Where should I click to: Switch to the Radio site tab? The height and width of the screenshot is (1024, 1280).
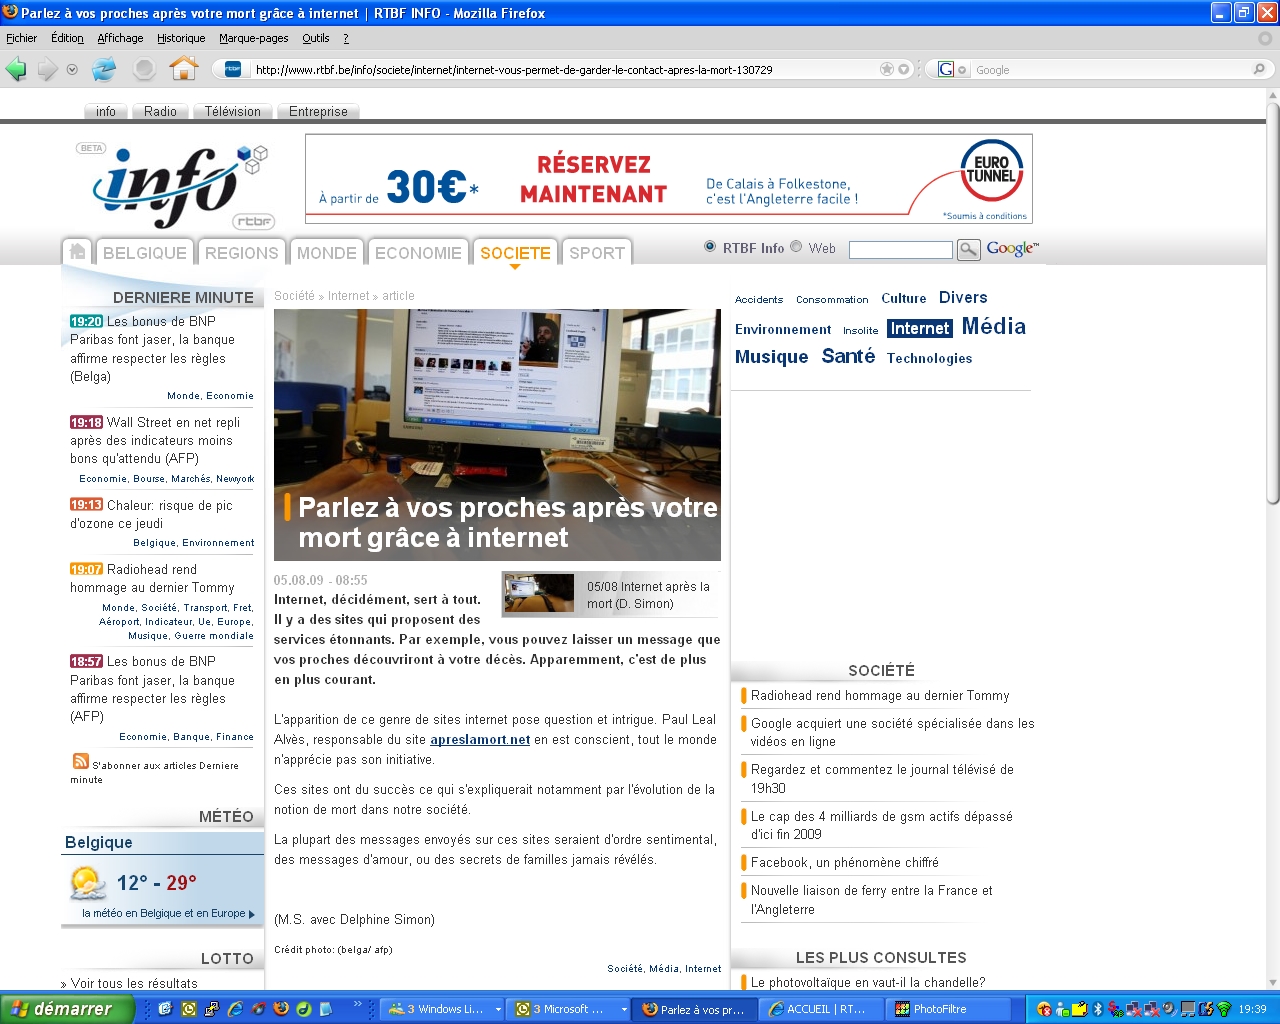[160, 111]
